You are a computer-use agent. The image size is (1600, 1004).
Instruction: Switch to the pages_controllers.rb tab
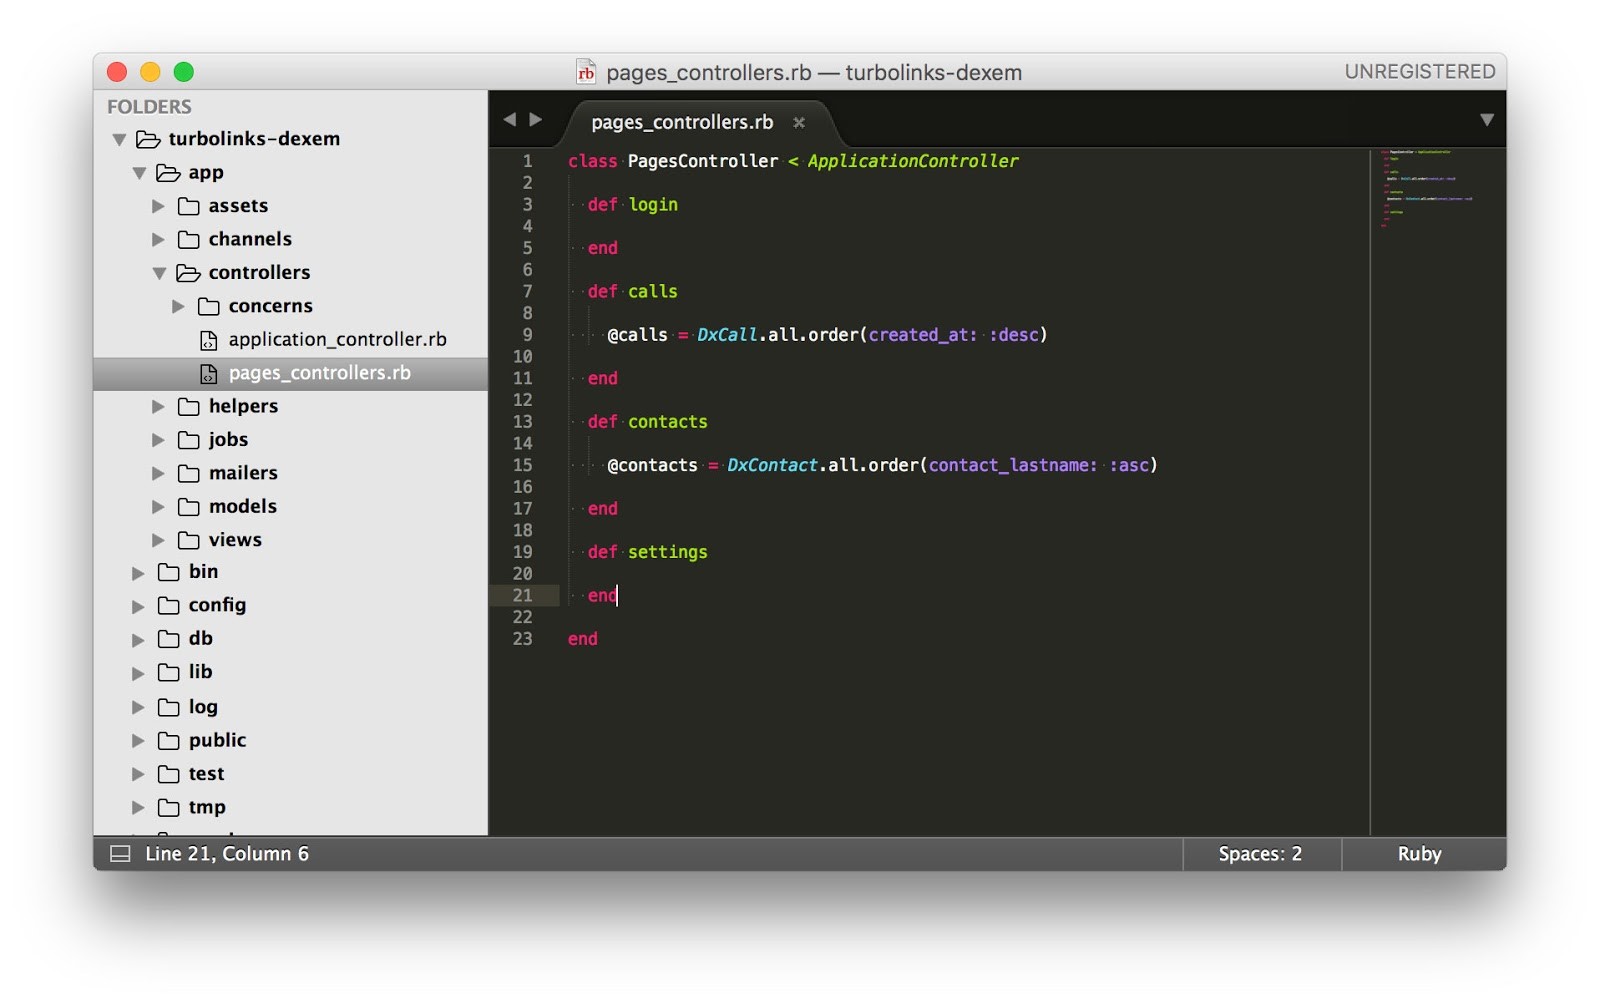click(682, 122)
